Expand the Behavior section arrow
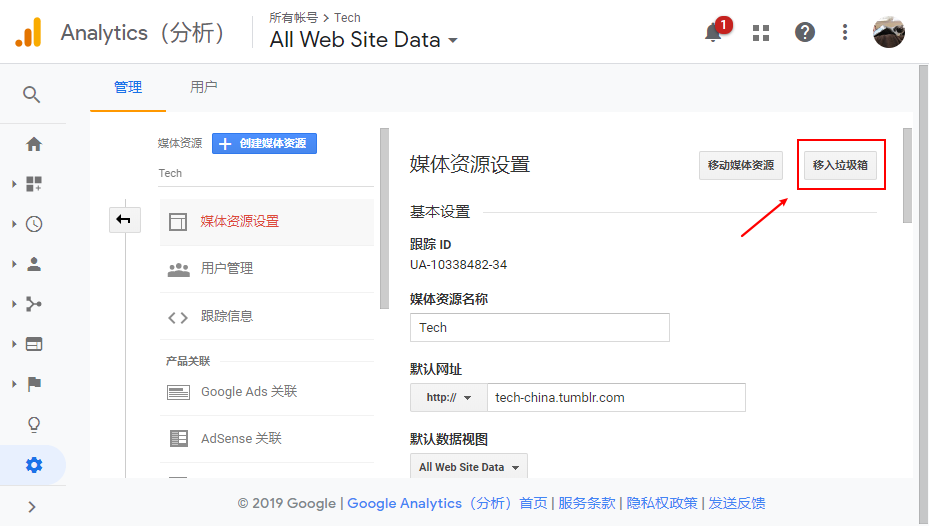 click(14, 344)
